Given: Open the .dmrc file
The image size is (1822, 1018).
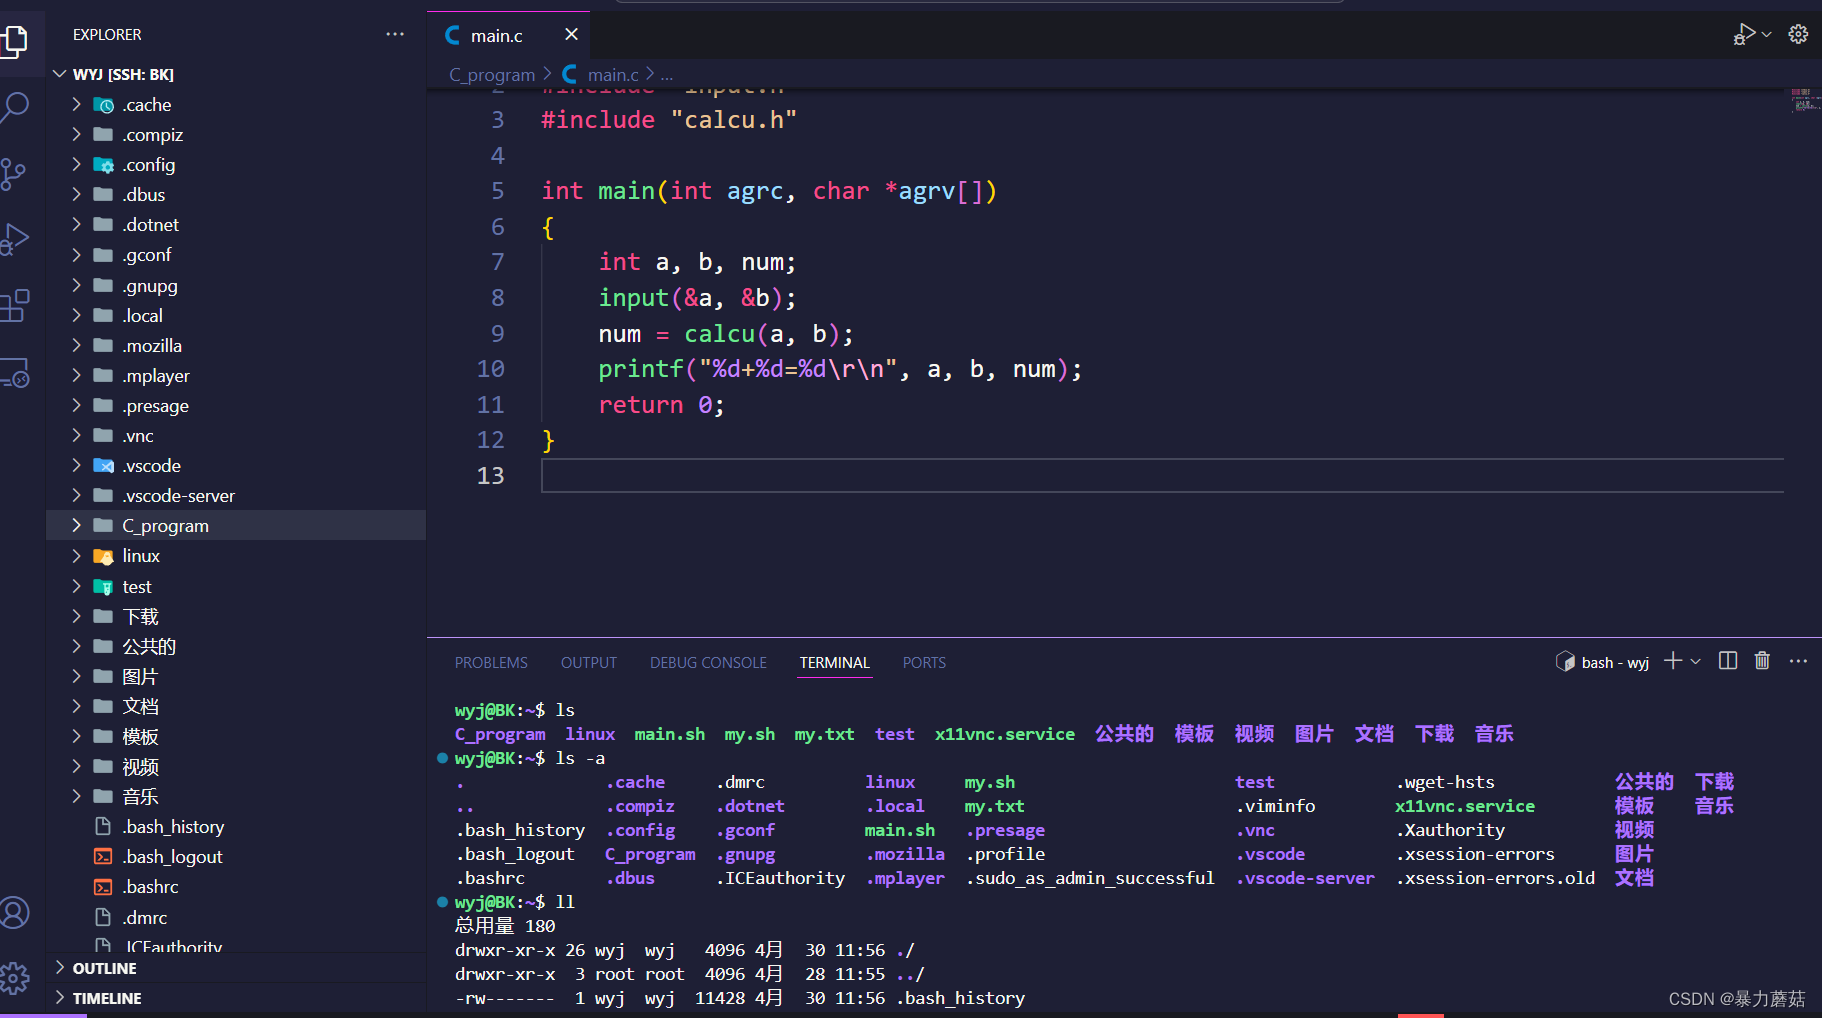Looking at the screenshot, I should tap(237, 917).
